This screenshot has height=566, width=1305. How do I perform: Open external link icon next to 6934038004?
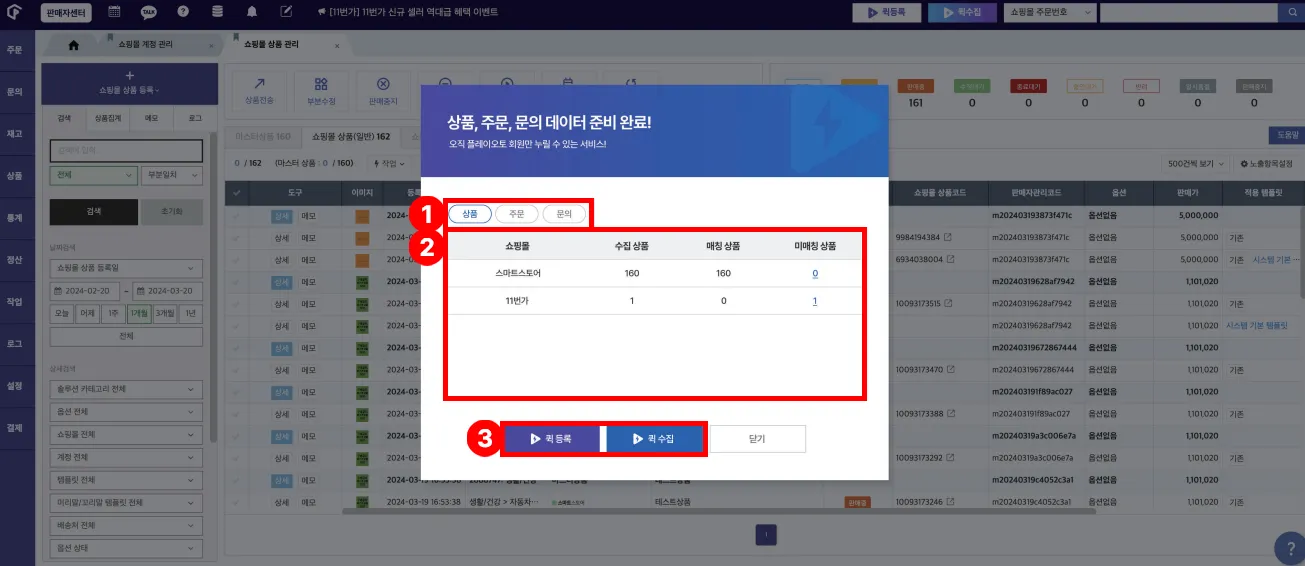(949, 259)
